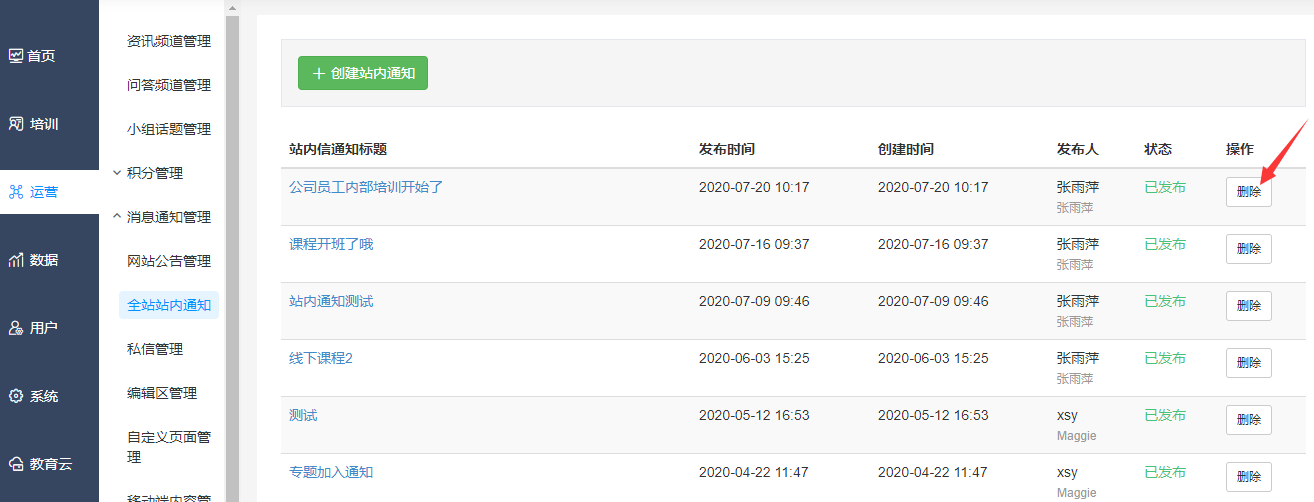The height and width of the screenshot is (502, 1314).
Task: Collapse the 消息通知管理 menu group
Action: point(162,217)
